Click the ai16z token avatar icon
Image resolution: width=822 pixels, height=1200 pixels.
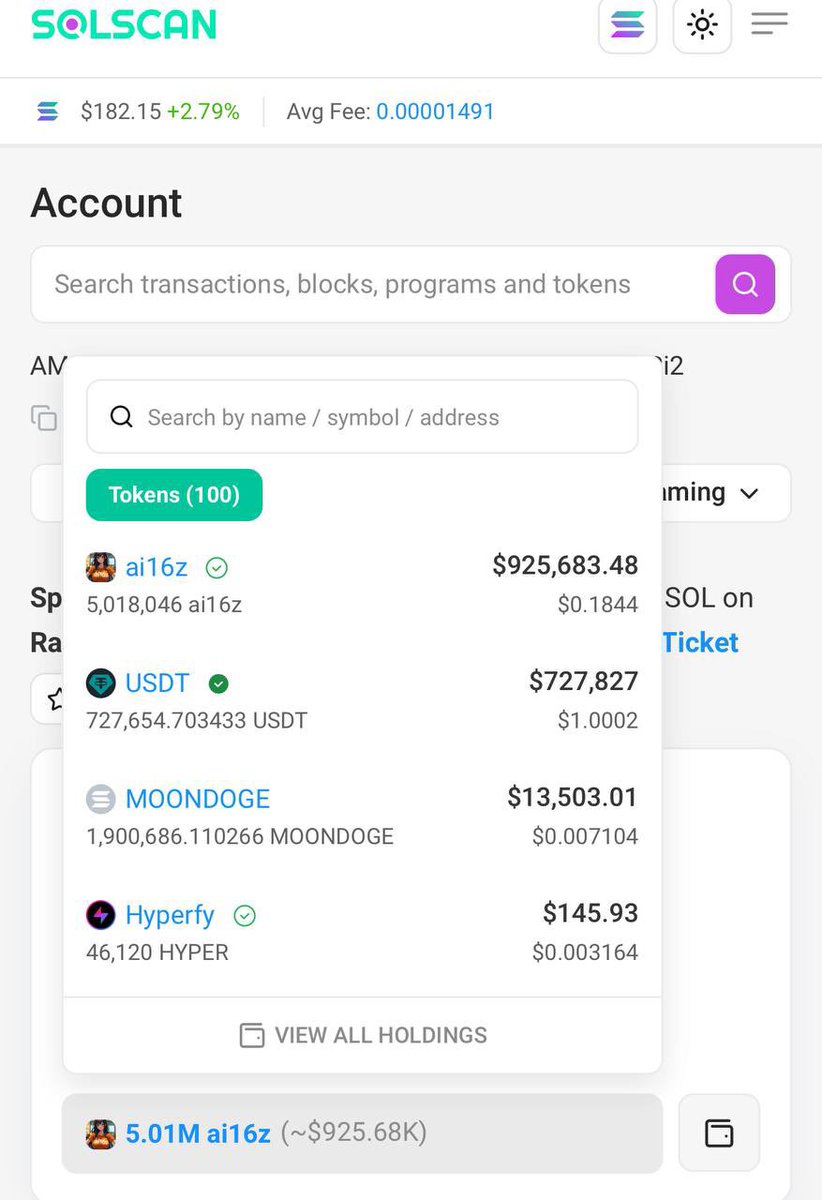[101, 568]
